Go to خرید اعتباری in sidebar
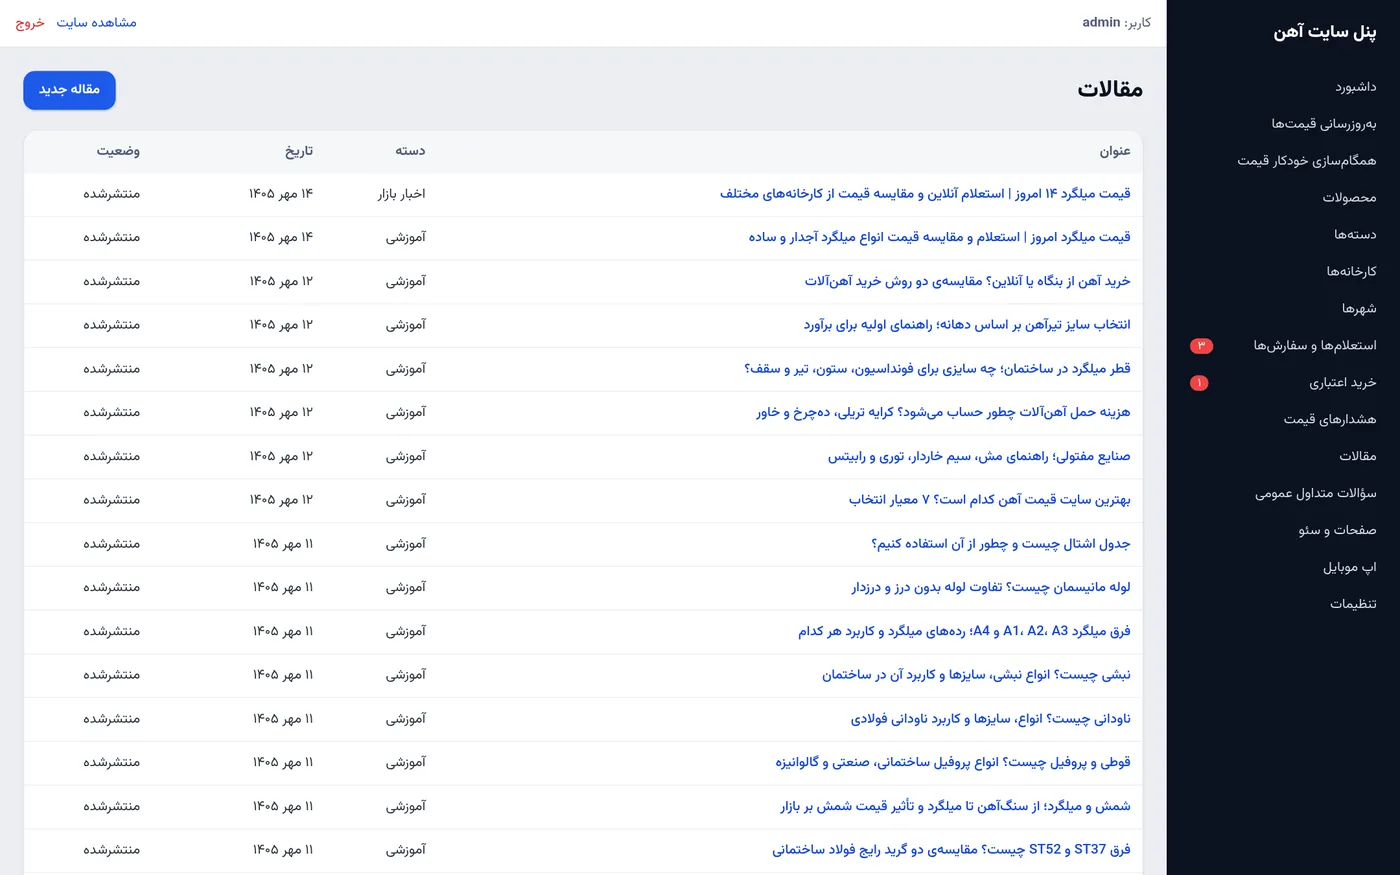The height and width of the screenshot is (875, 1400). (1343, 383)
